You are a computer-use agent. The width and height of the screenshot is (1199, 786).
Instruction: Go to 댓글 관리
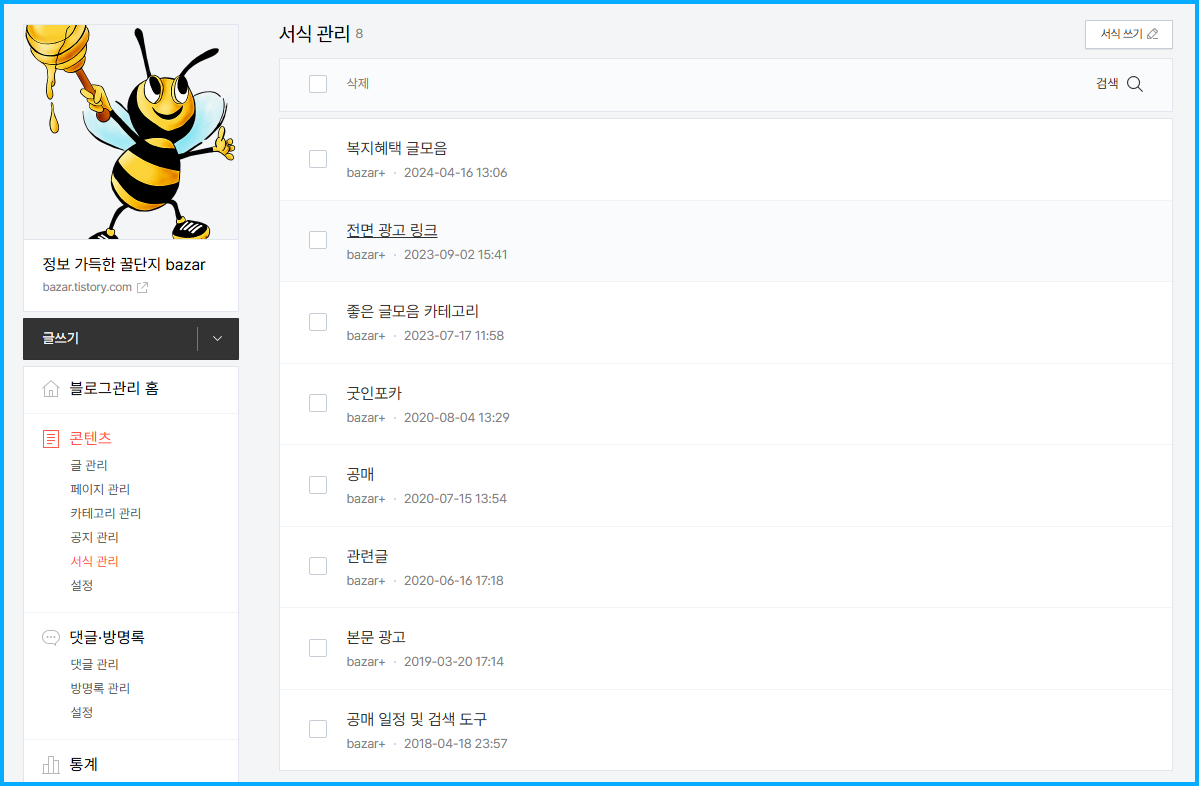[94, 664]
